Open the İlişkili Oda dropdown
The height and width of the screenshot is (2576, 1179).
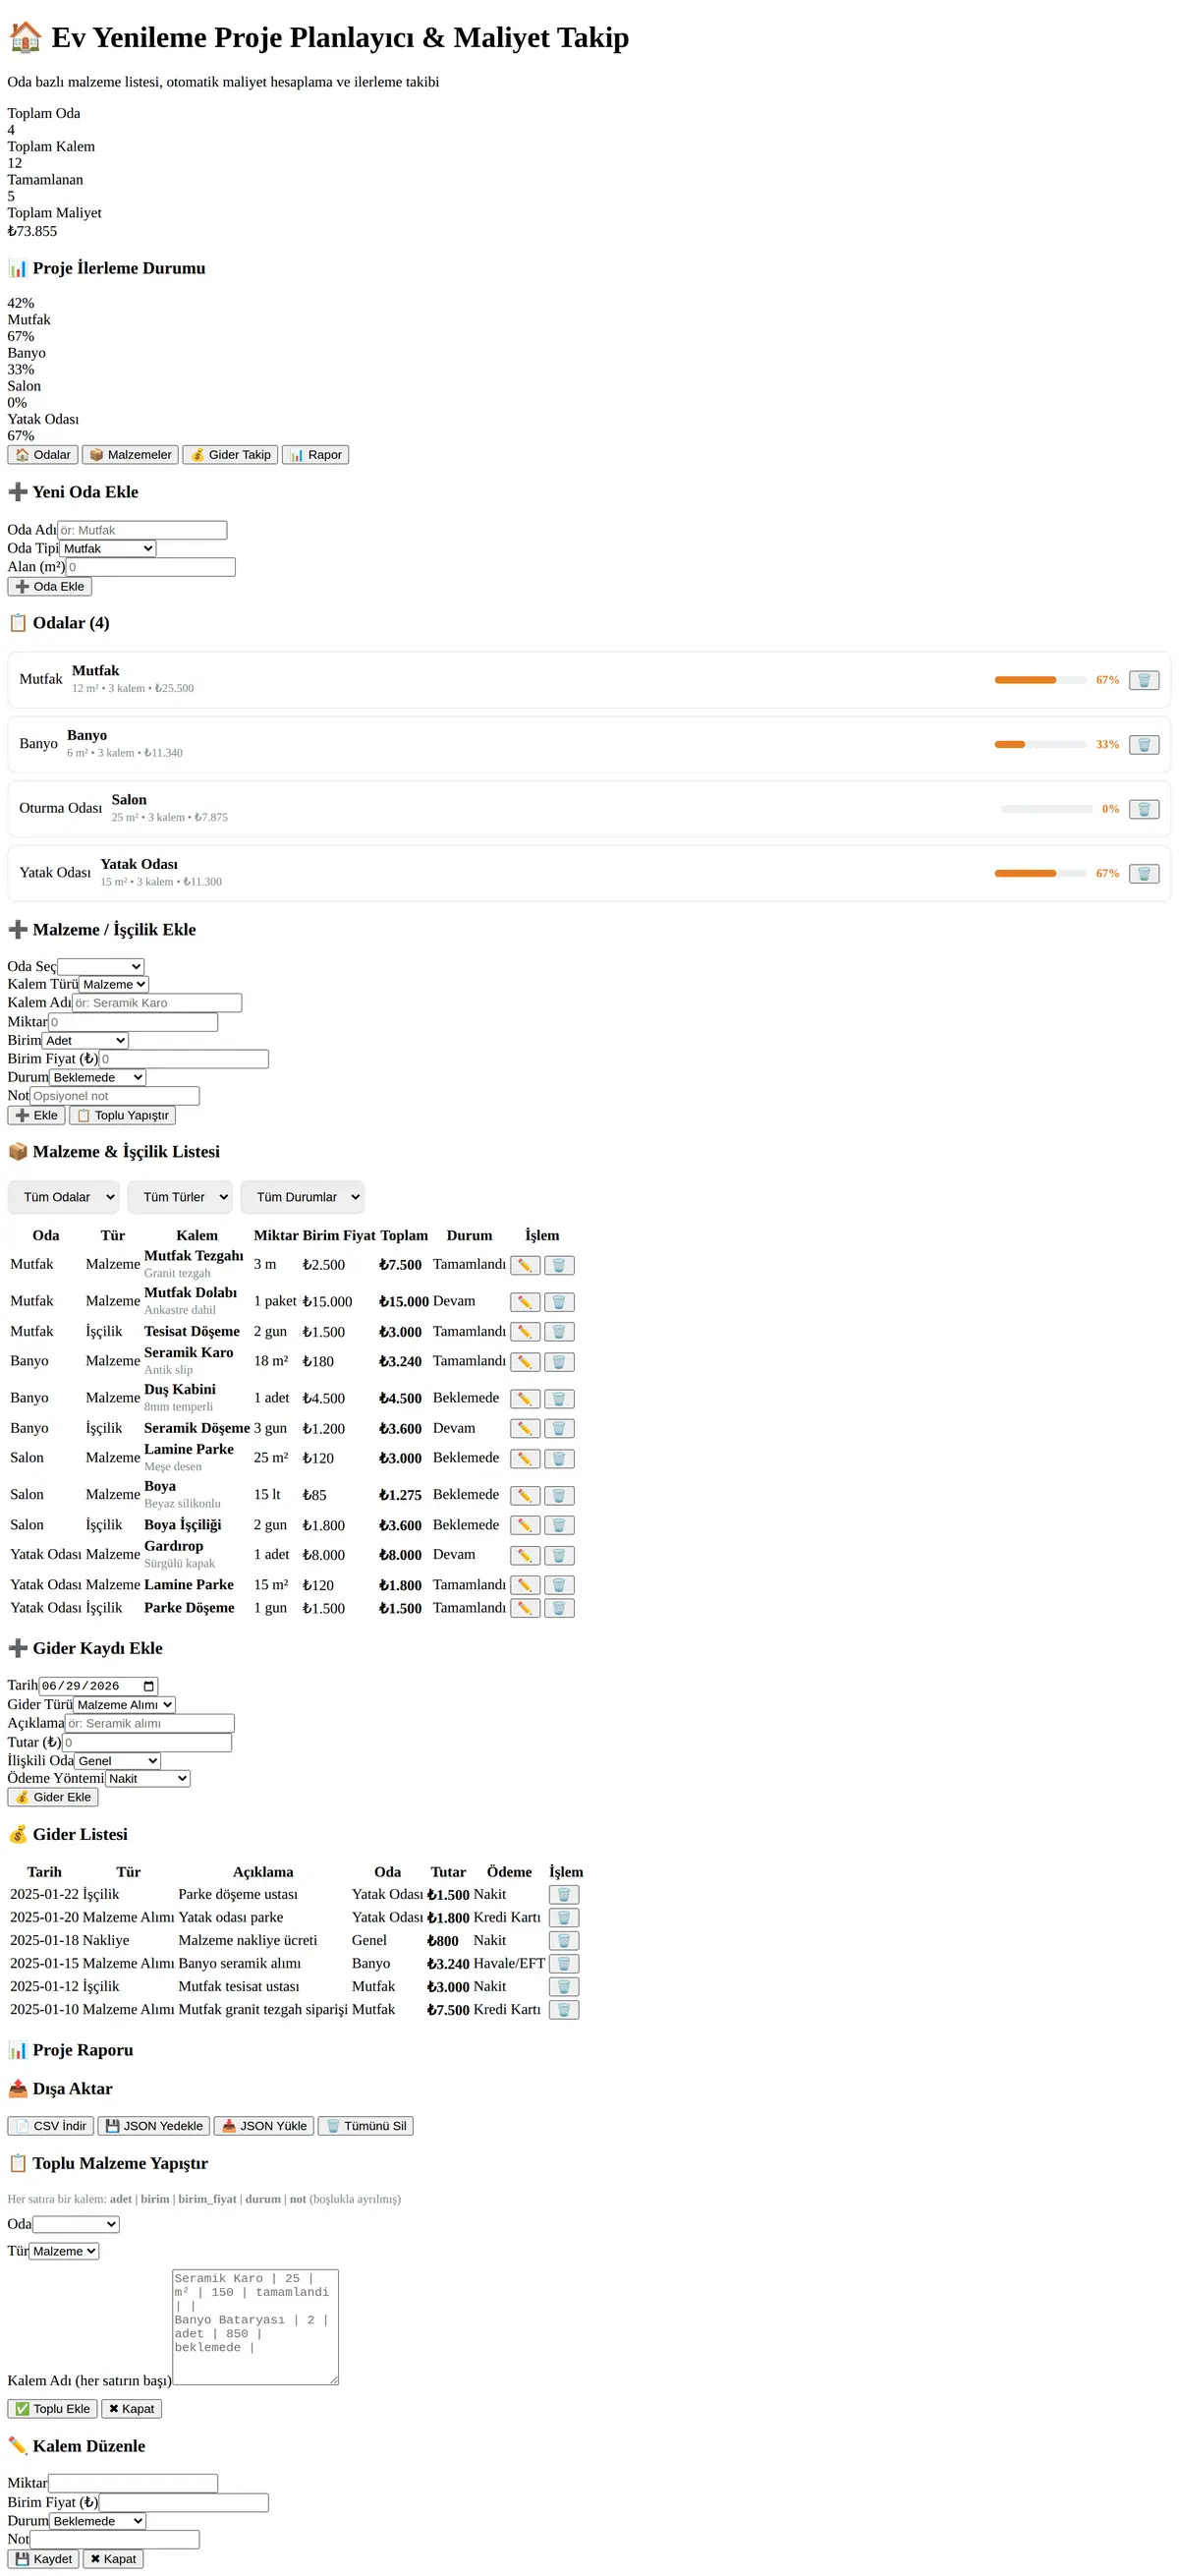(117, 1761)
